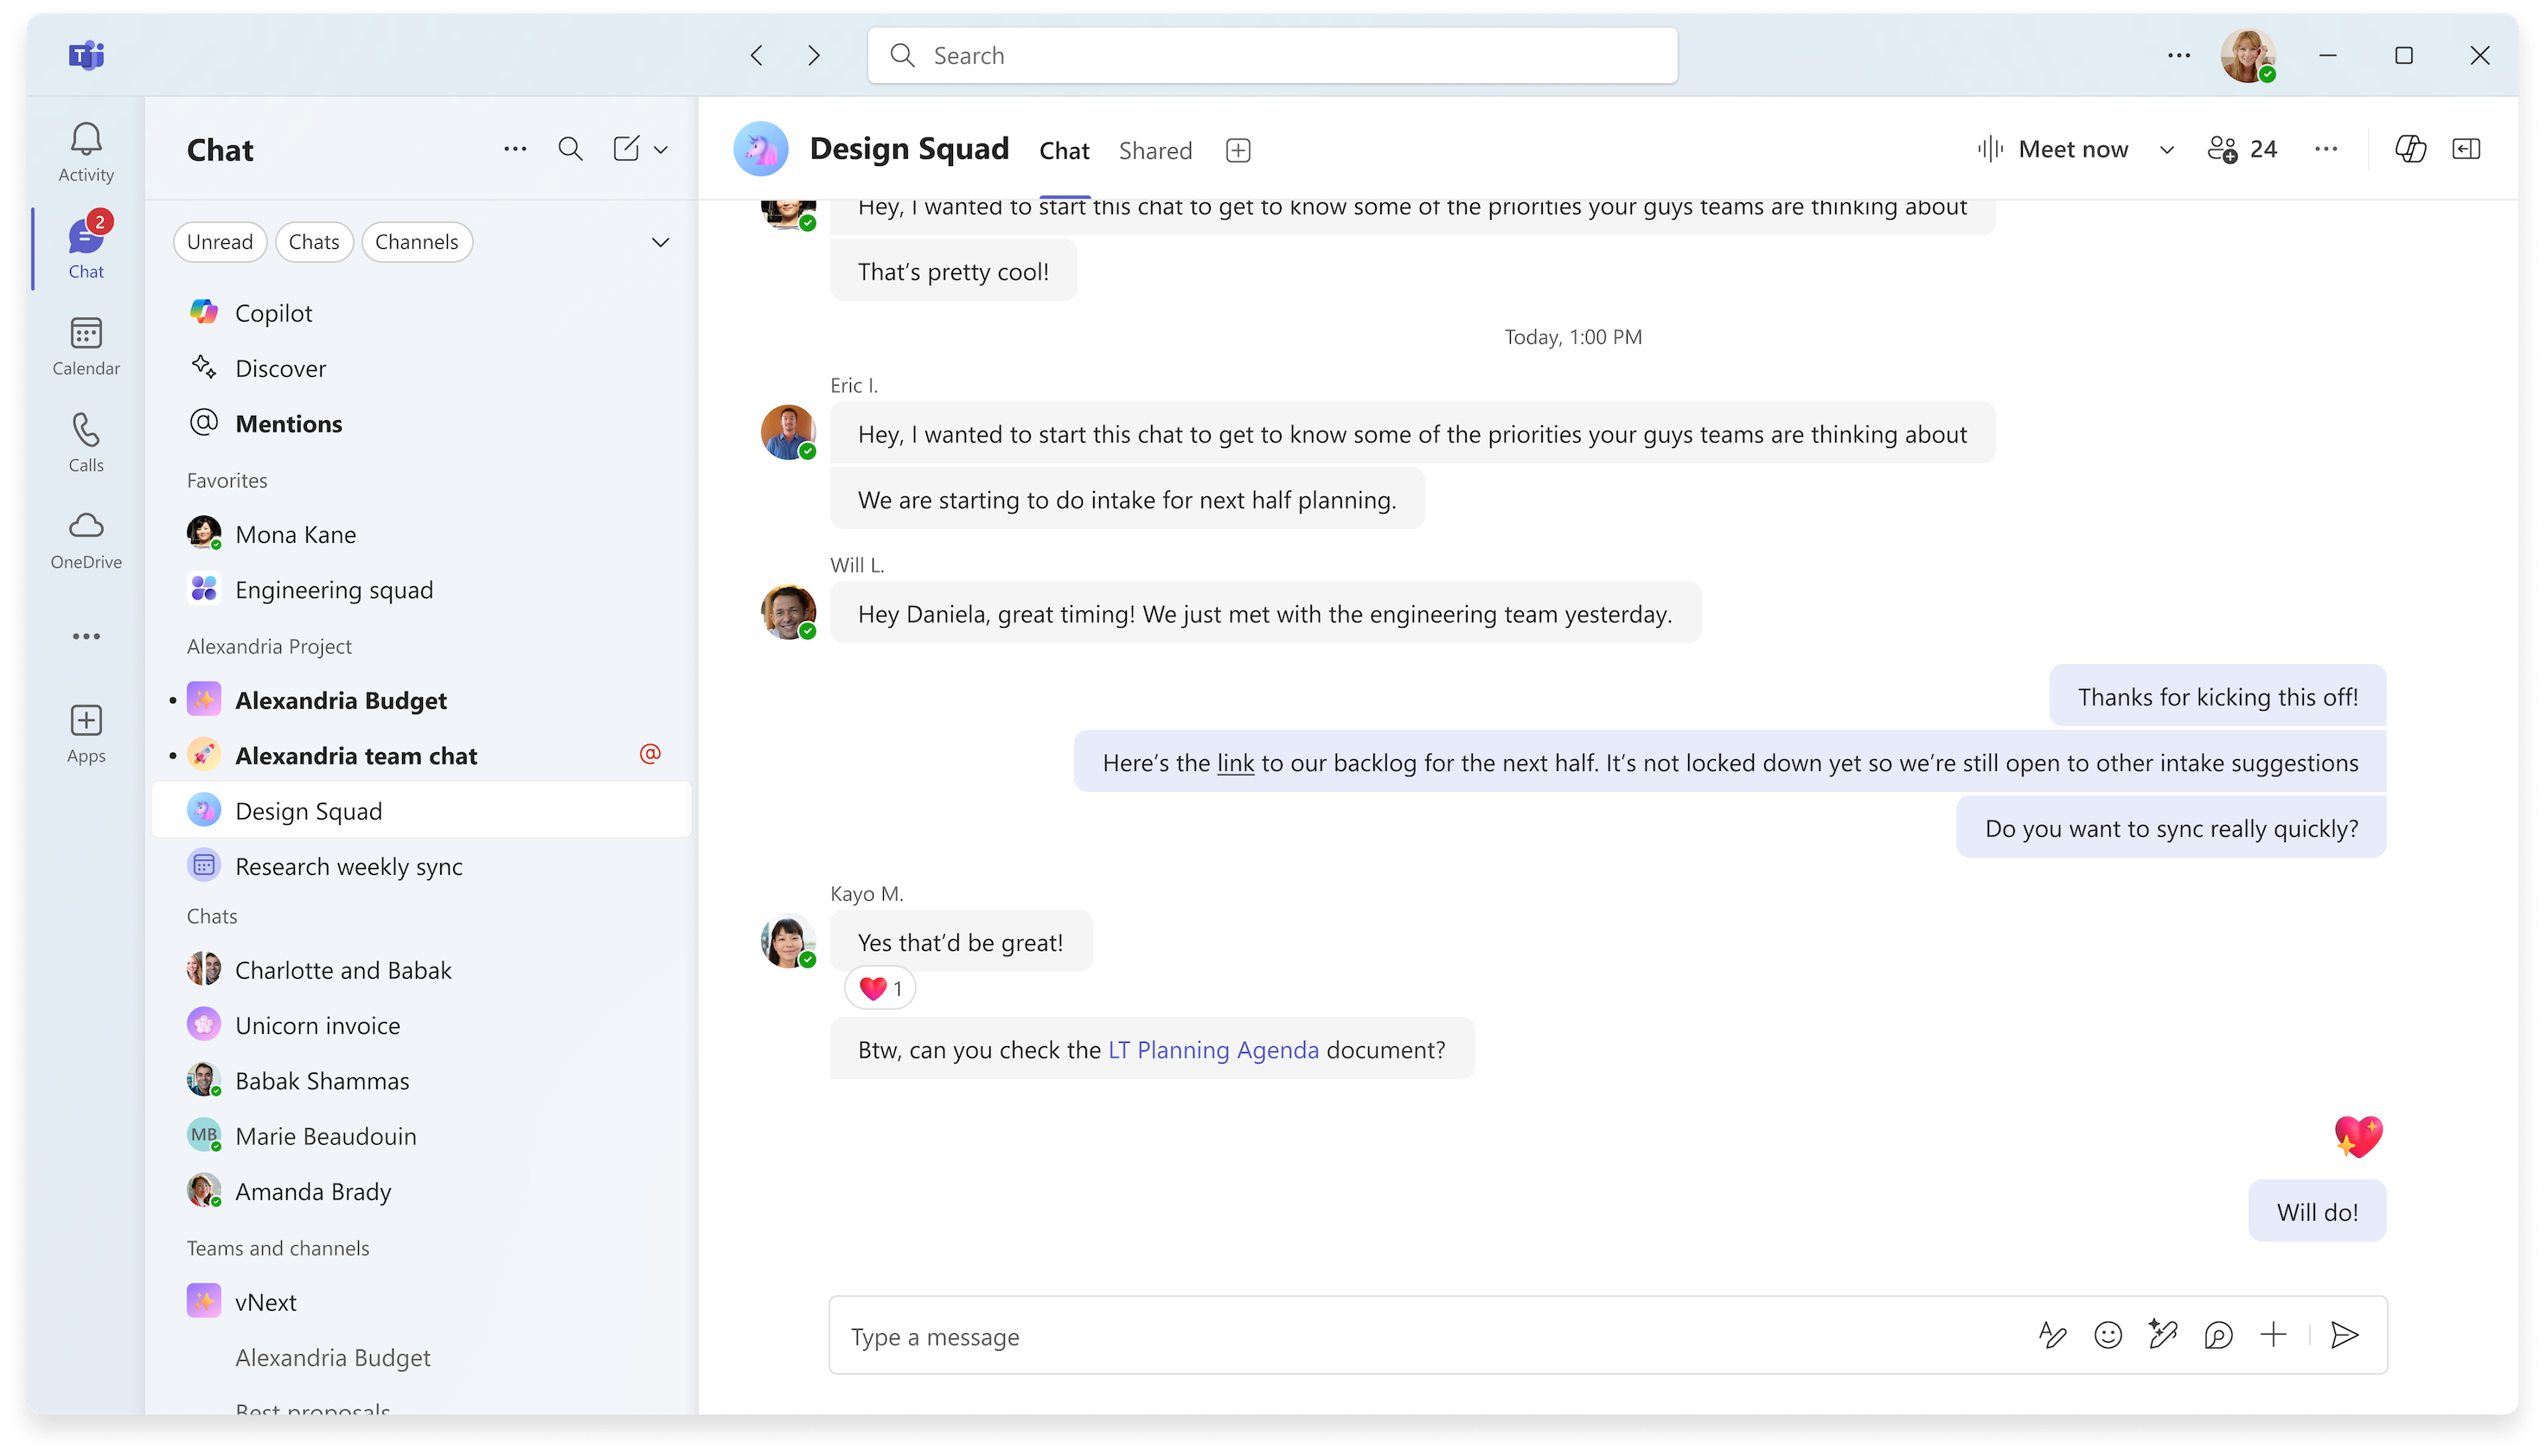Viewport: 2546px width, 1456px height.
Task: Open LT Planning Agenda document link
Action: click(1213, 1049)
